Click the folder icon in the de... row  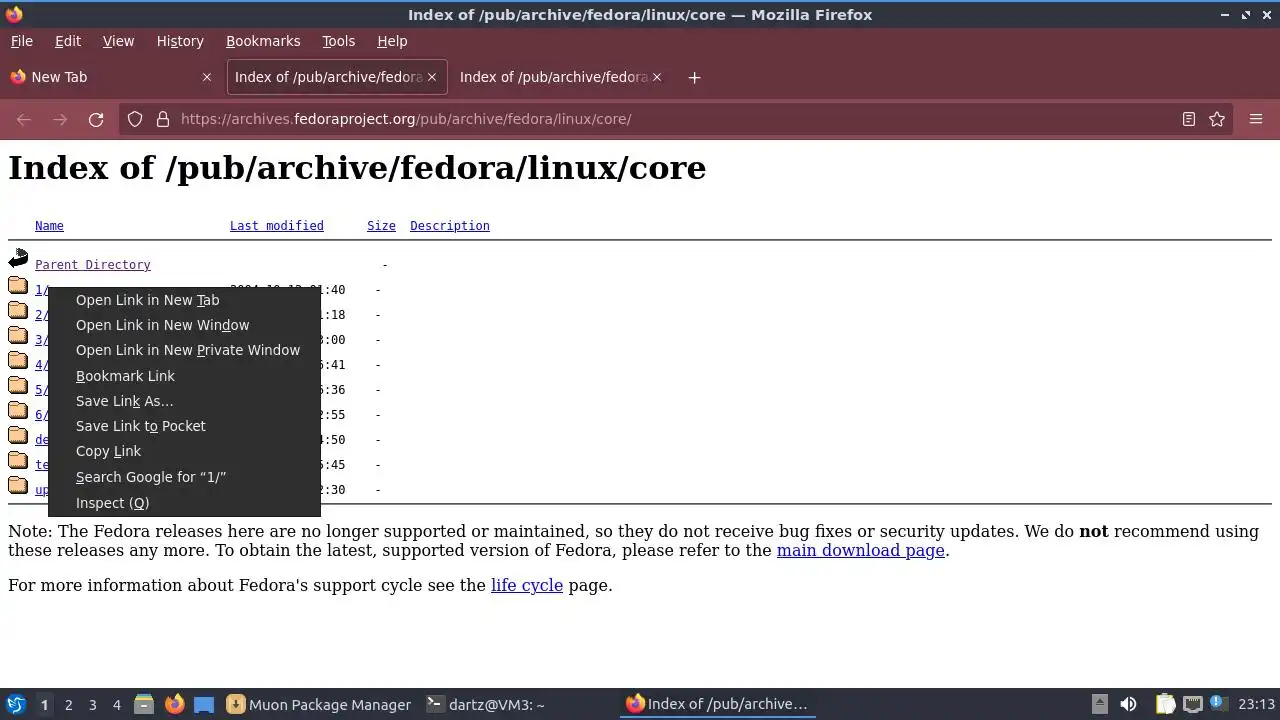pos(18,436)
